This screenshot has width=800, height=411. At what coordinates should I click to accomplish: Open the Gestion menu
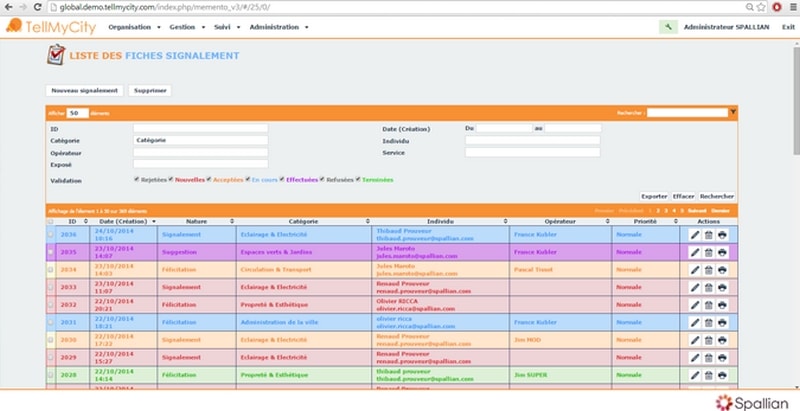click(x=185, y=27)
